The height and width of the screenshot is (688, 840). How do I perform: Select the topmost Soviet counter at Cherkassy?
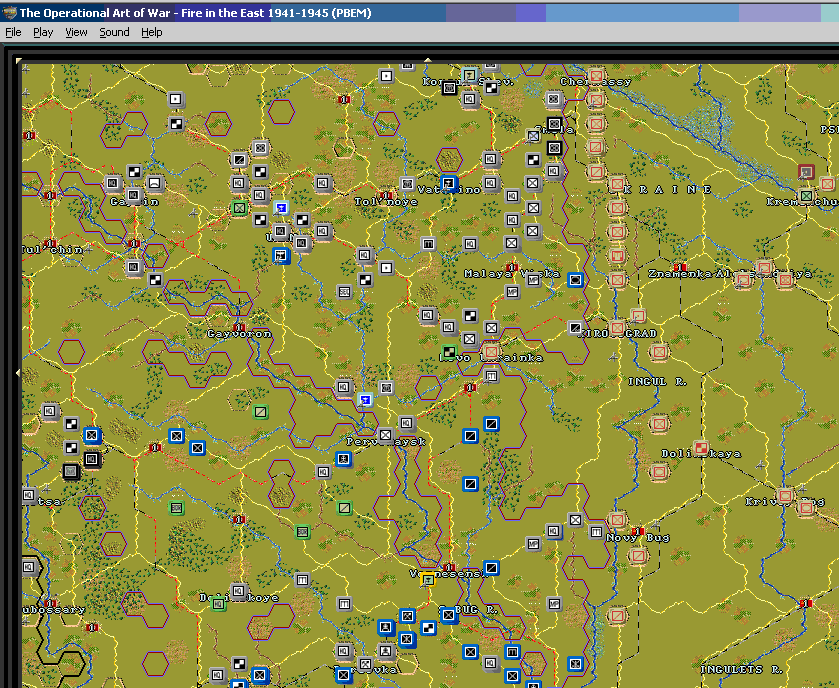coord(596,76)
